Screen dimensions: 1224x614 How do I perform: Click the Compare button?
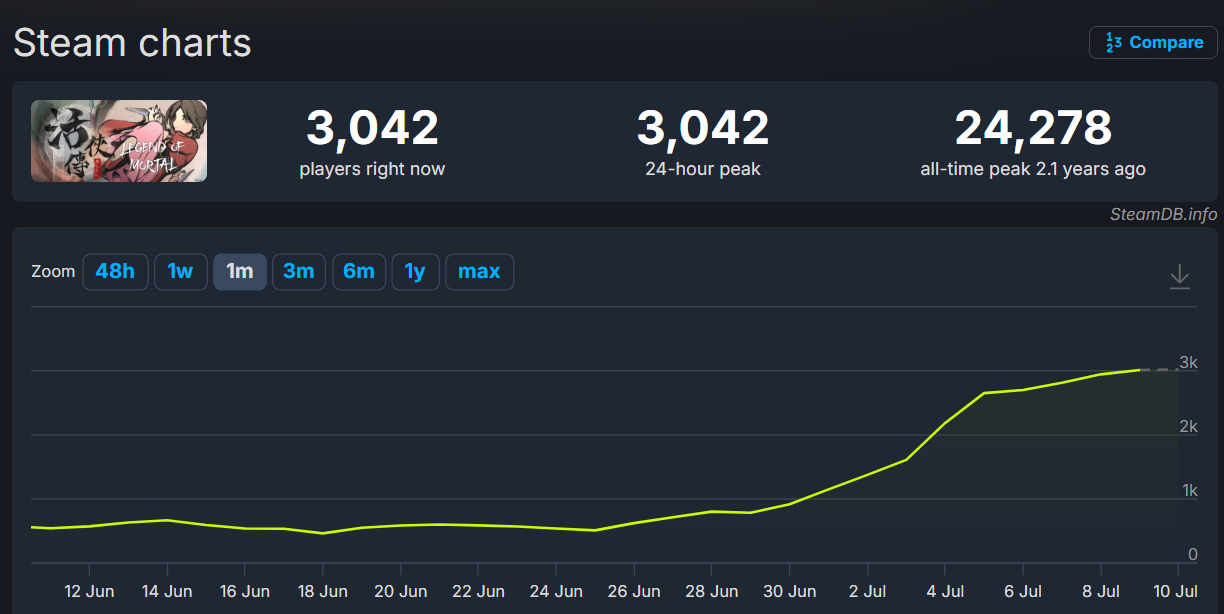coord(1153,42)
